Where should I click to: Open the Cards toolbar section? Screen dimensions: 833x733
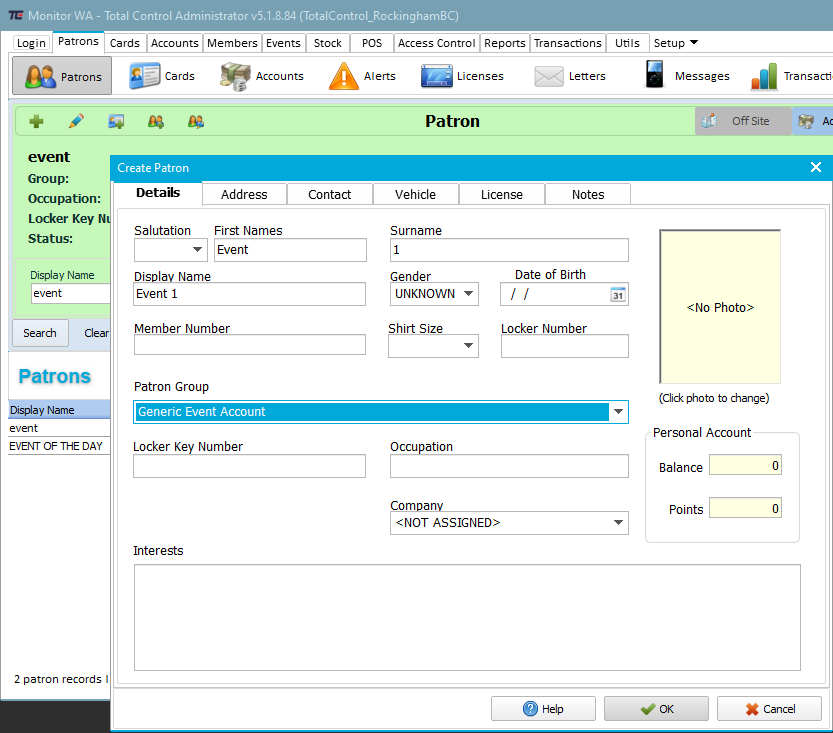click(x=162, y=76)
